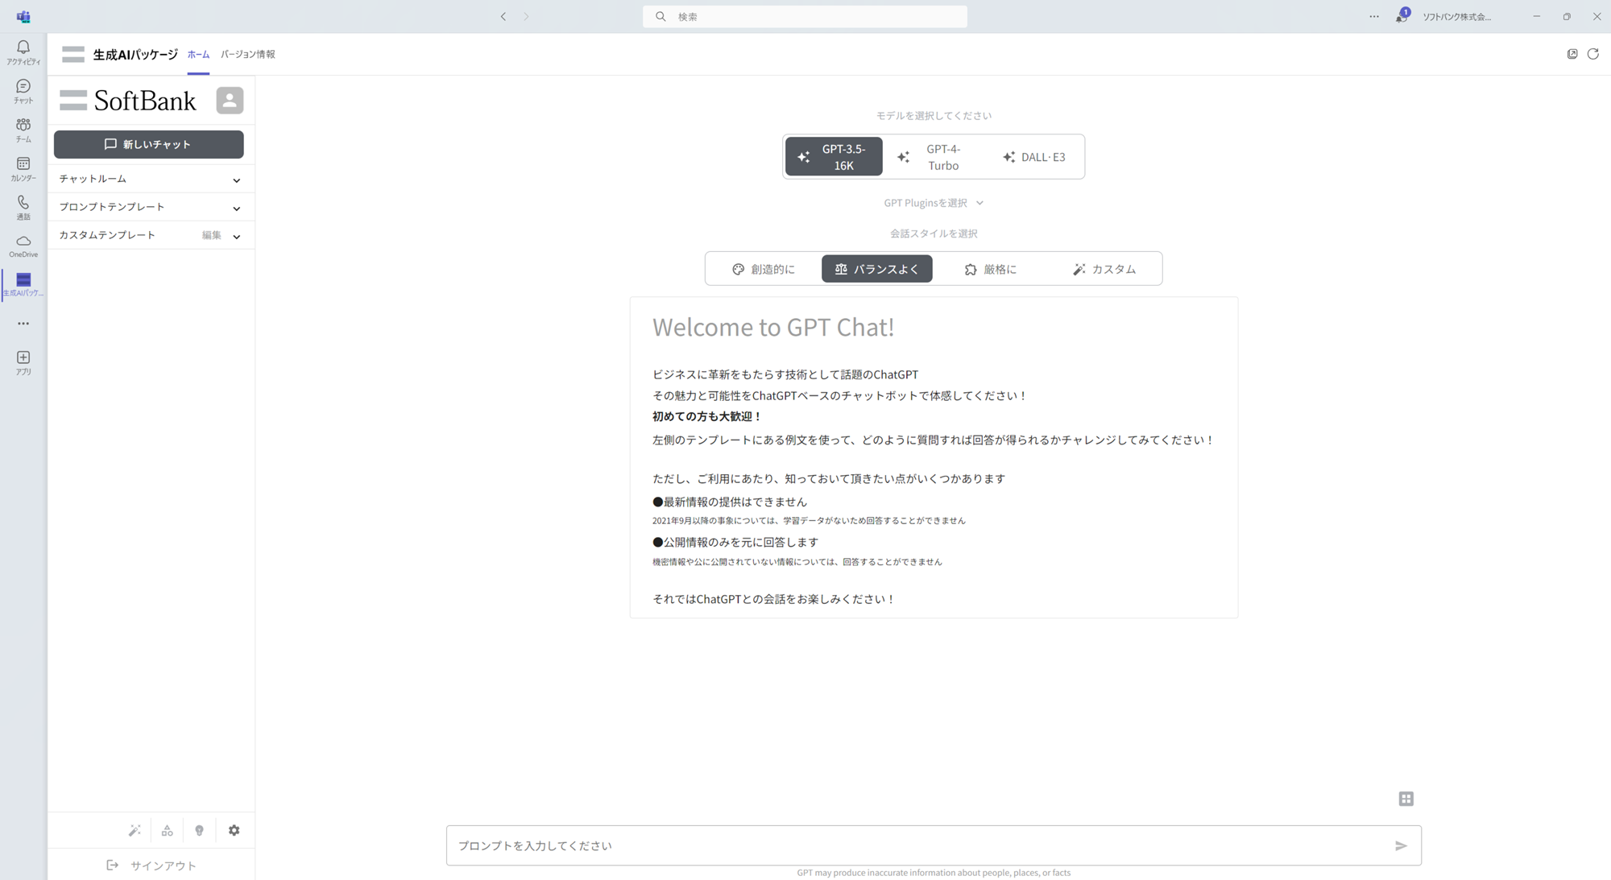The height and width of the screenshot is (880, 1611).
Task: Click the magic wand icon in sidebar footer
Action: point(134,830)
